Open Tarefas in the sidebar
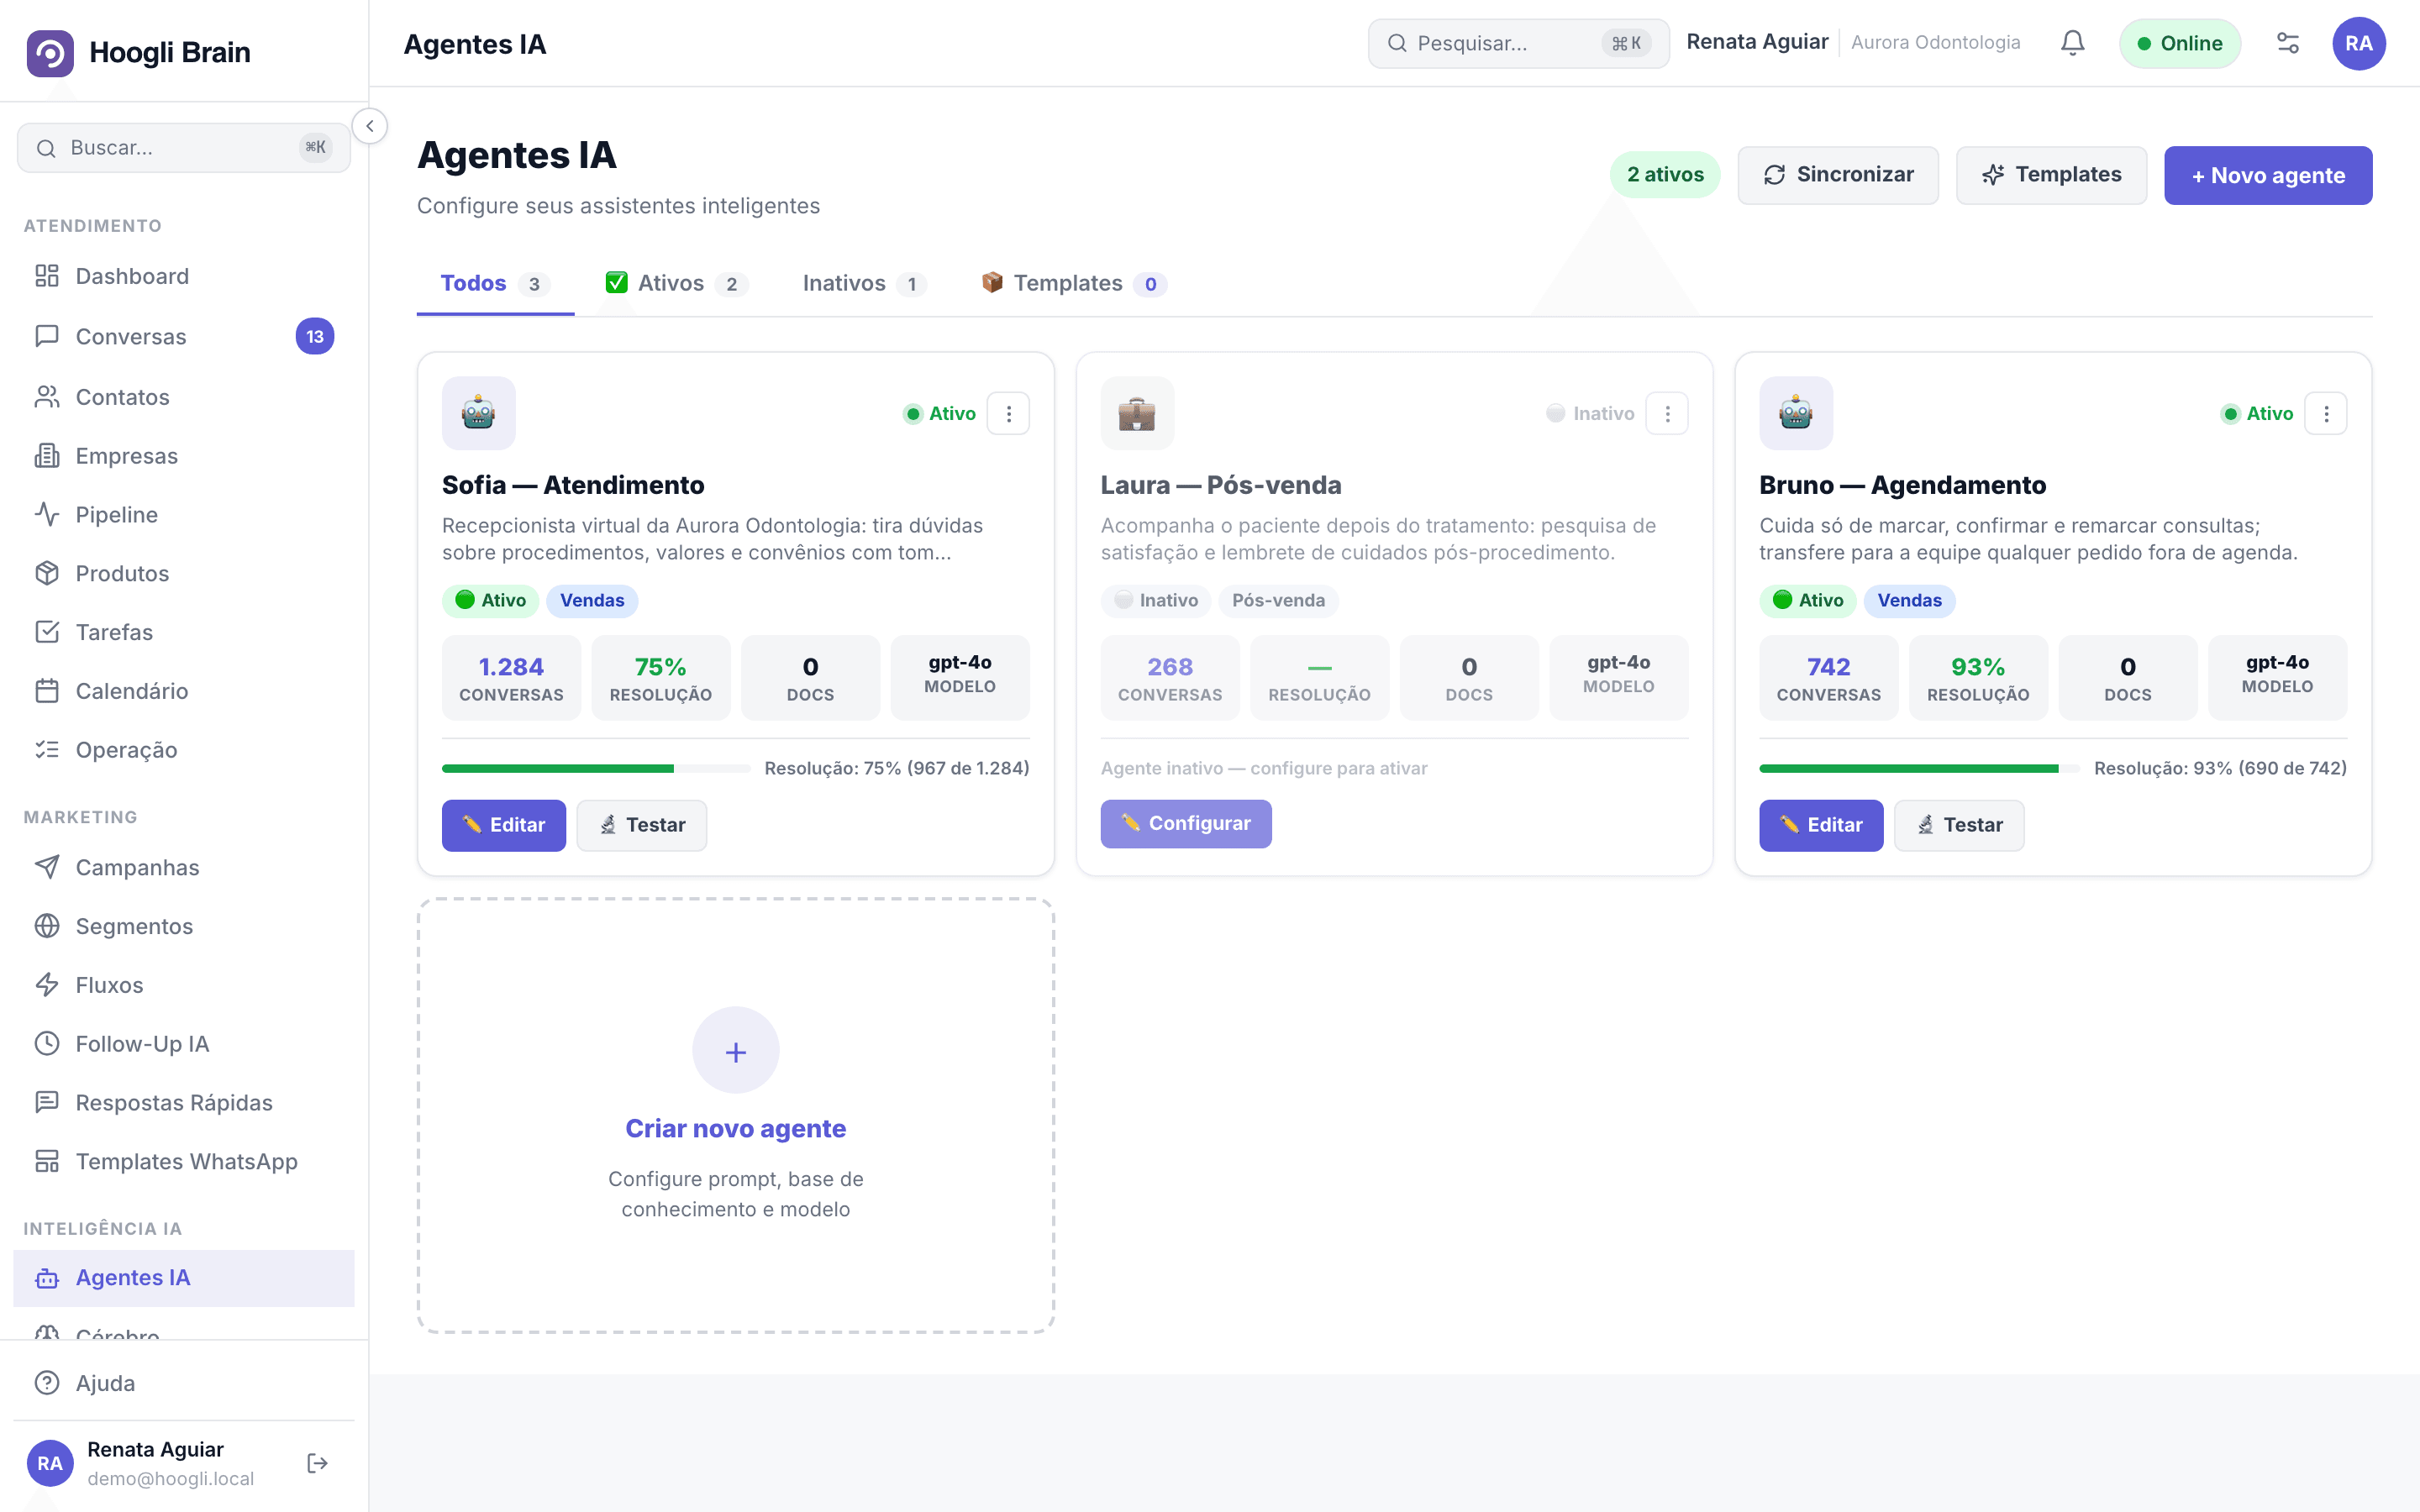 pyautogui.click(x=184, y=632)
